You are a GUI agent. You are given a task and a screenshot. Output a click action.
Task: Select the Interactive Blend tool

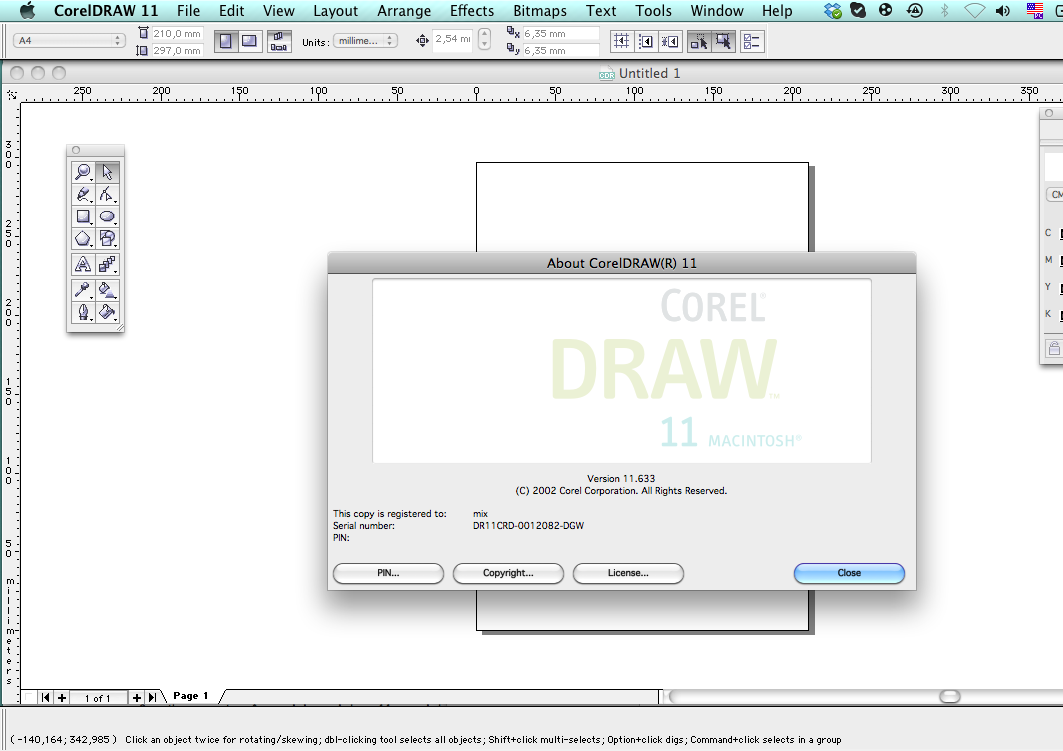[x=107, y=264]
